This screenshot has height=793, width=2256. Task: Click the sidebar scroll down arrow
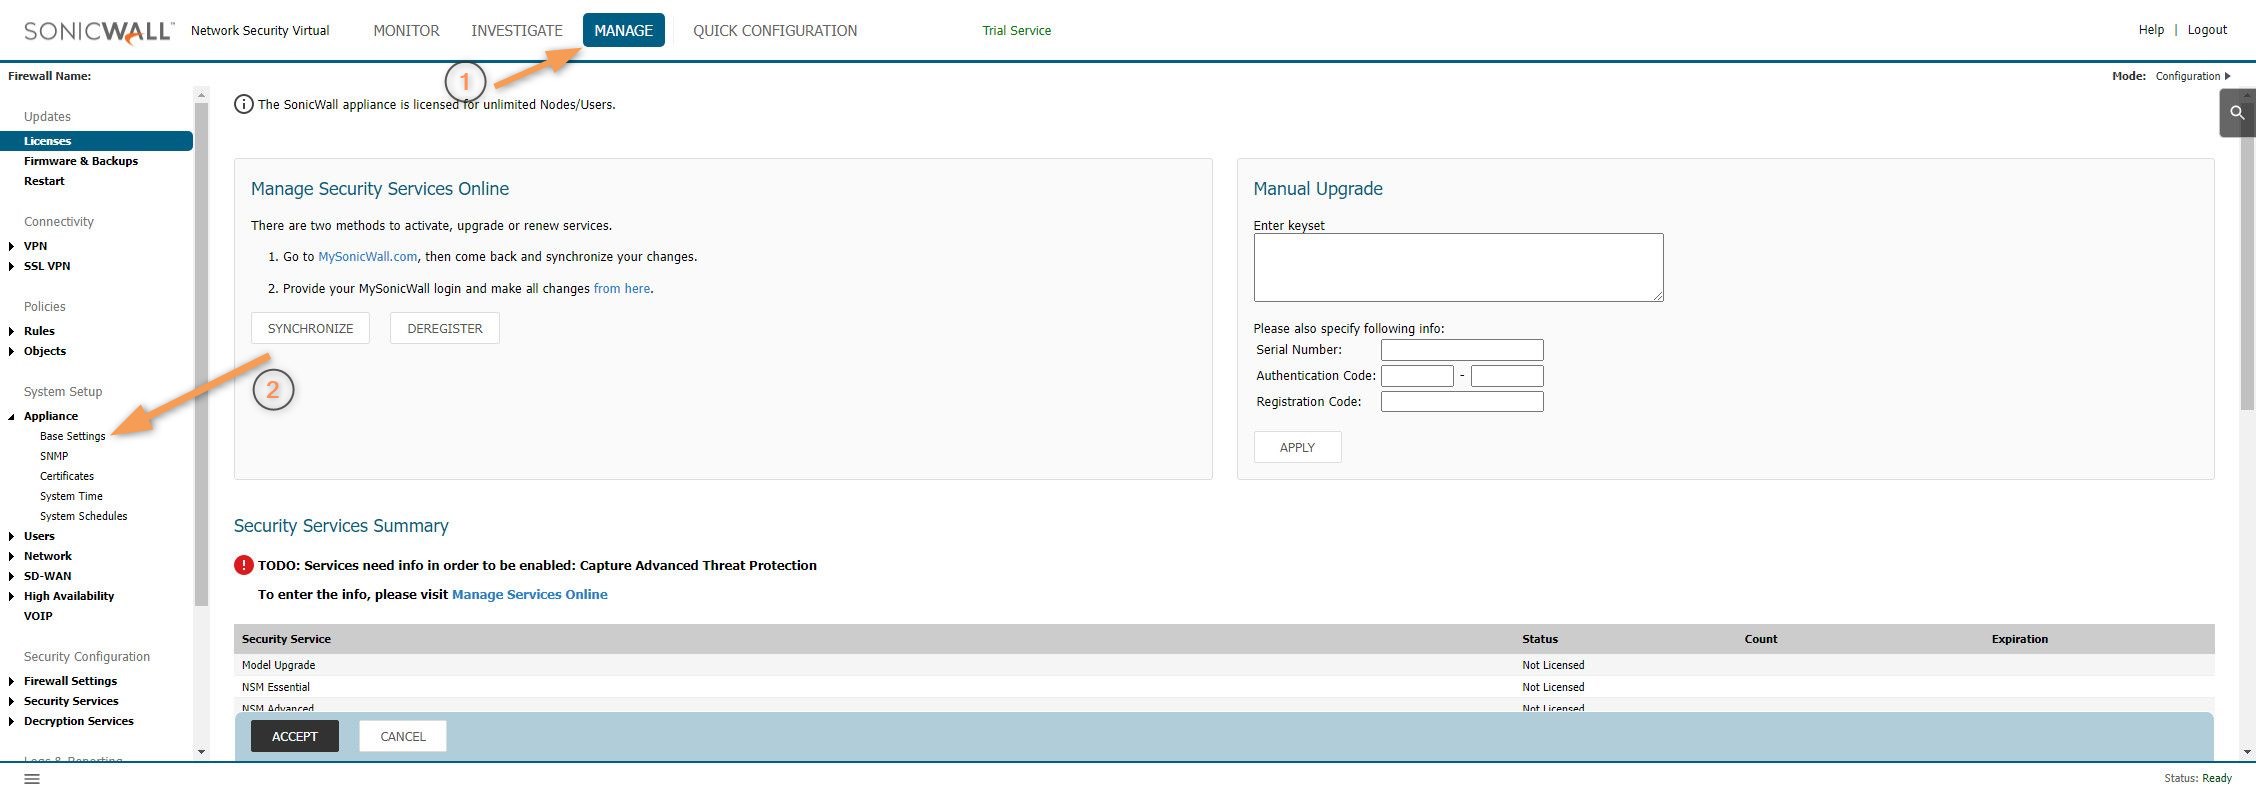click(201, 751)
